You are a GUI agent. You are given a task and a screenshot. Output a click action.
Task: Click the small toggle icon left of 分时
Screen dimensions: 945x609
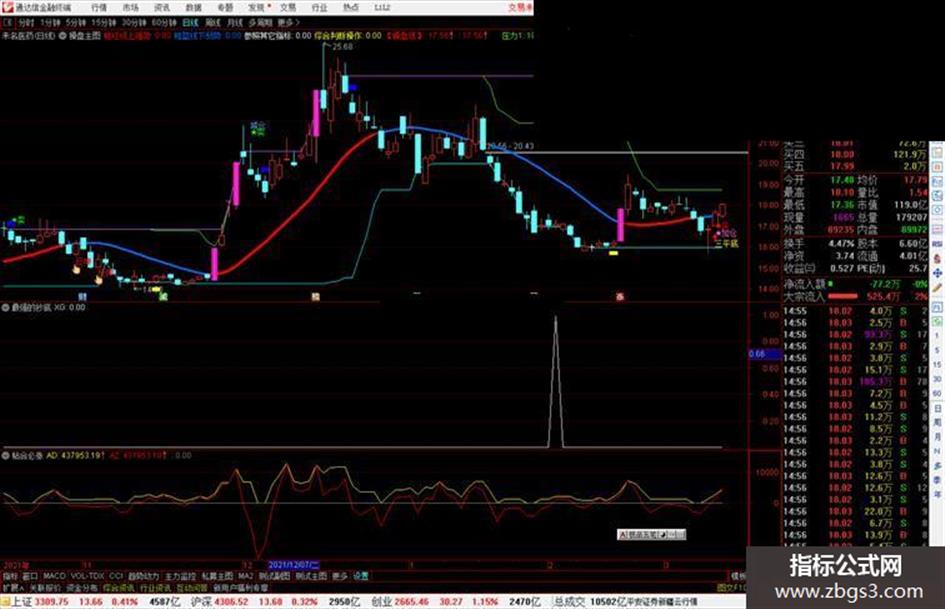8,23
